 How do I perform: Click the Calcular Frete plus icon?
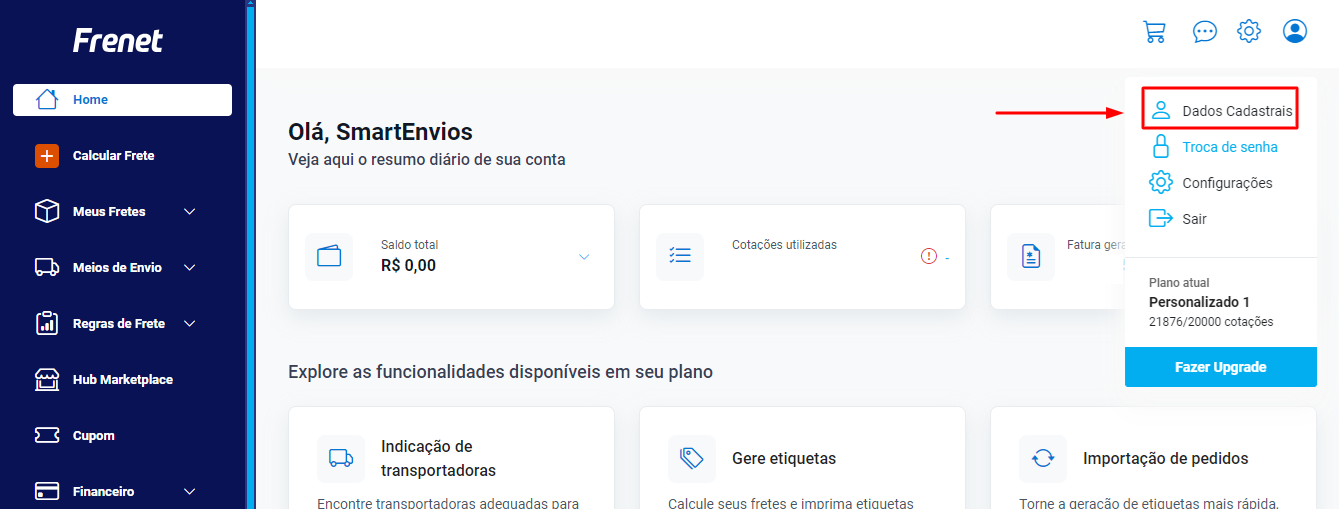pos(47,156)
